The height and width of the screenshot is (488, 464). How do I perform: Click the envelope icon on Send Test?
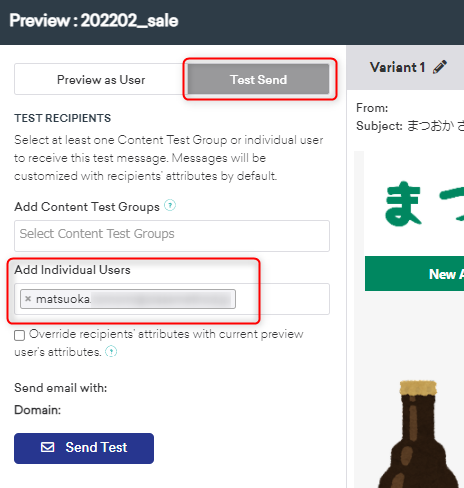point(47,447)
